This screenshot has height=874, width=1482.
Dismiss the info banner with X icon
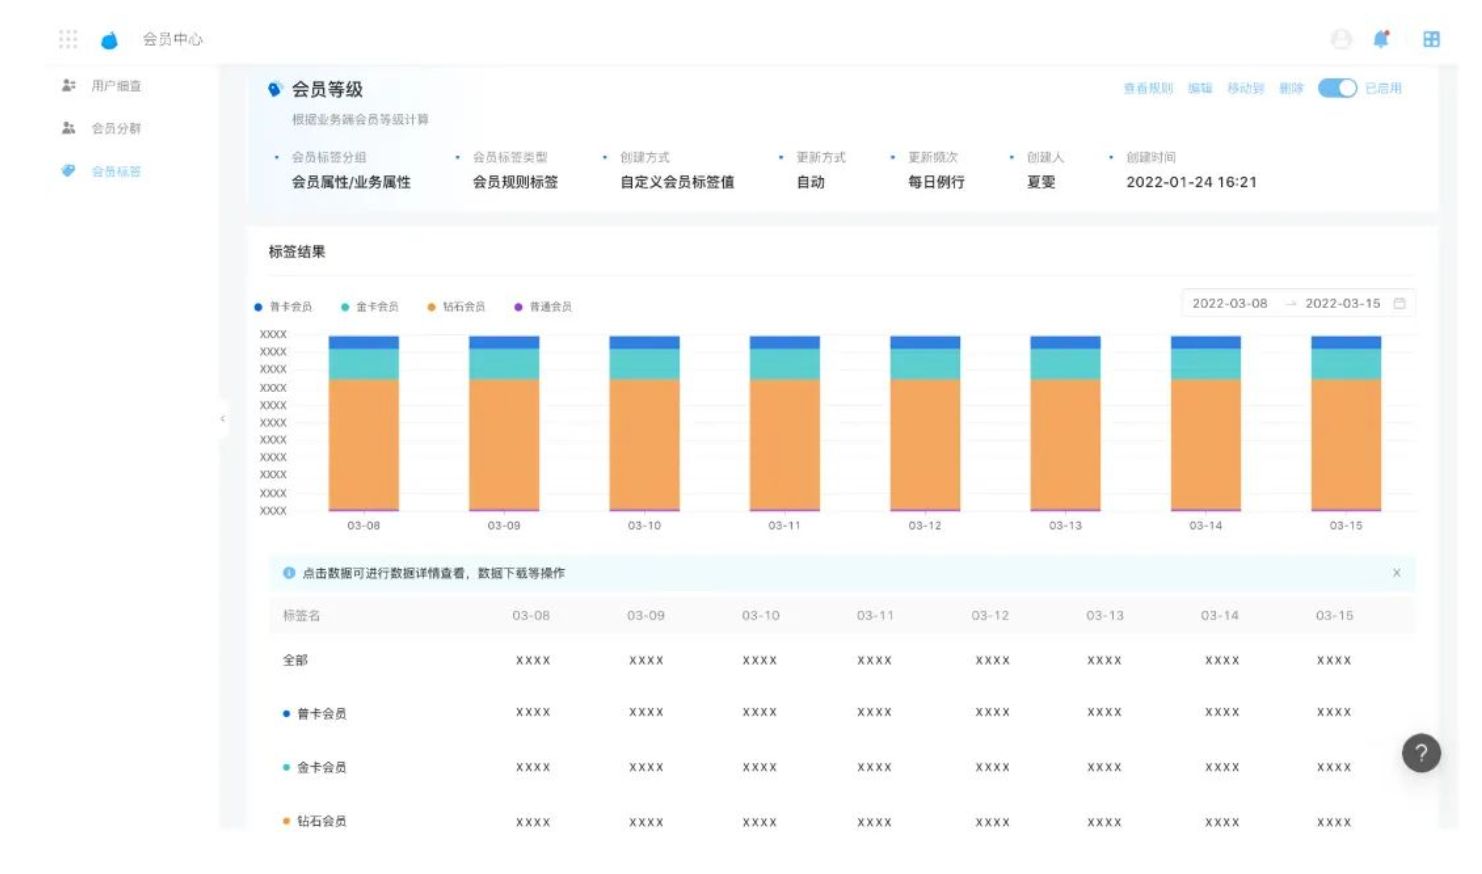coord(1396,573)
